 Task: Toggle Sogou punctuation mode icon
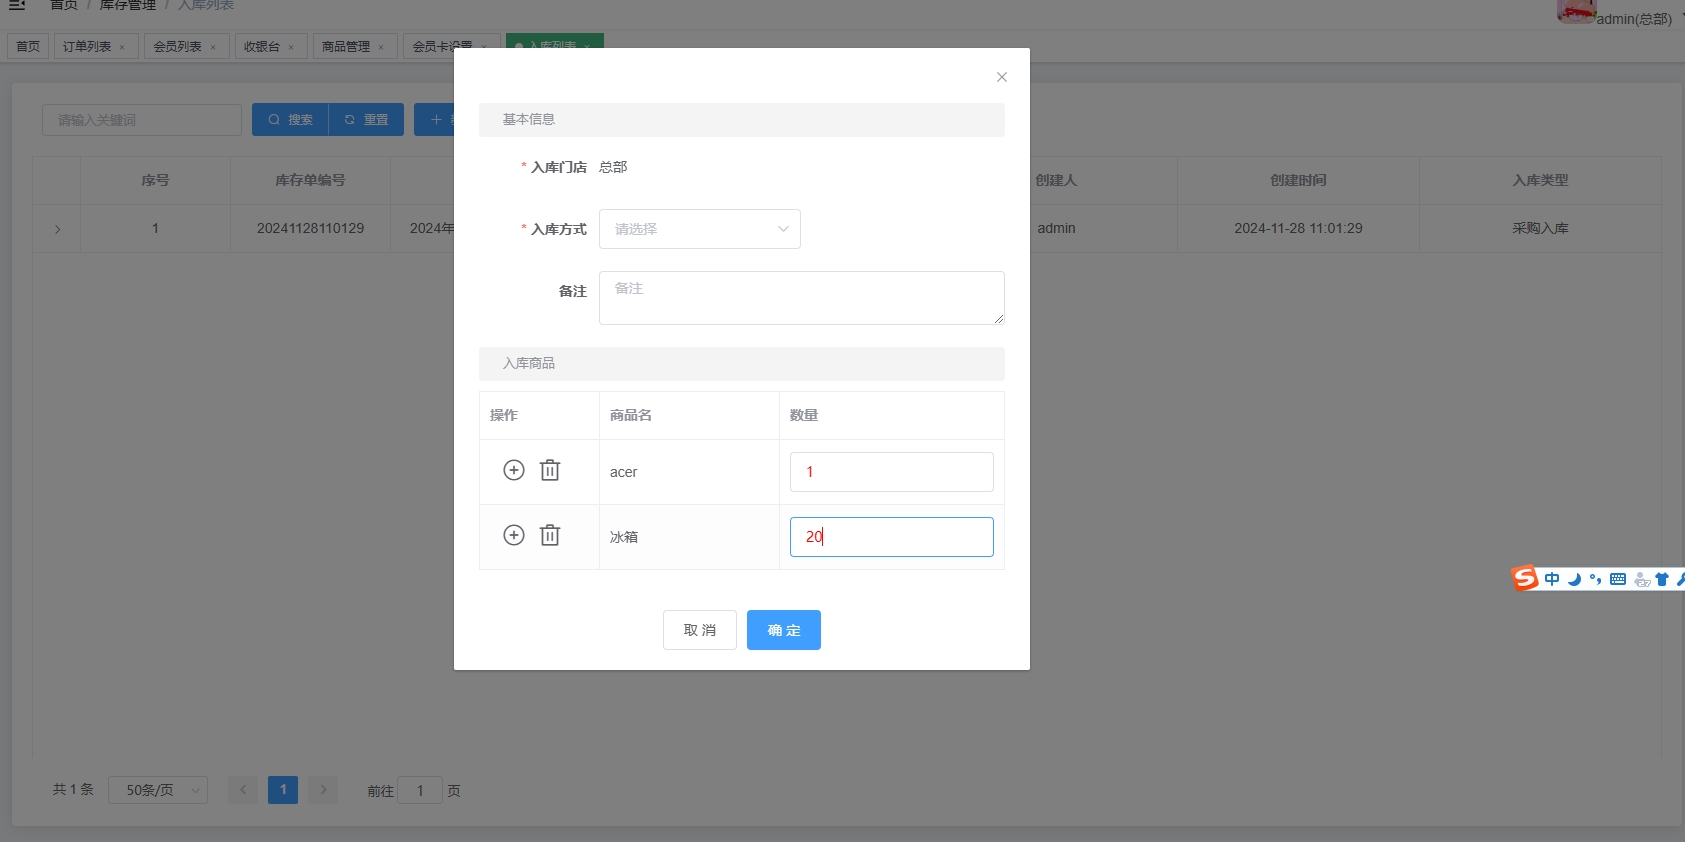(1595, 579)
